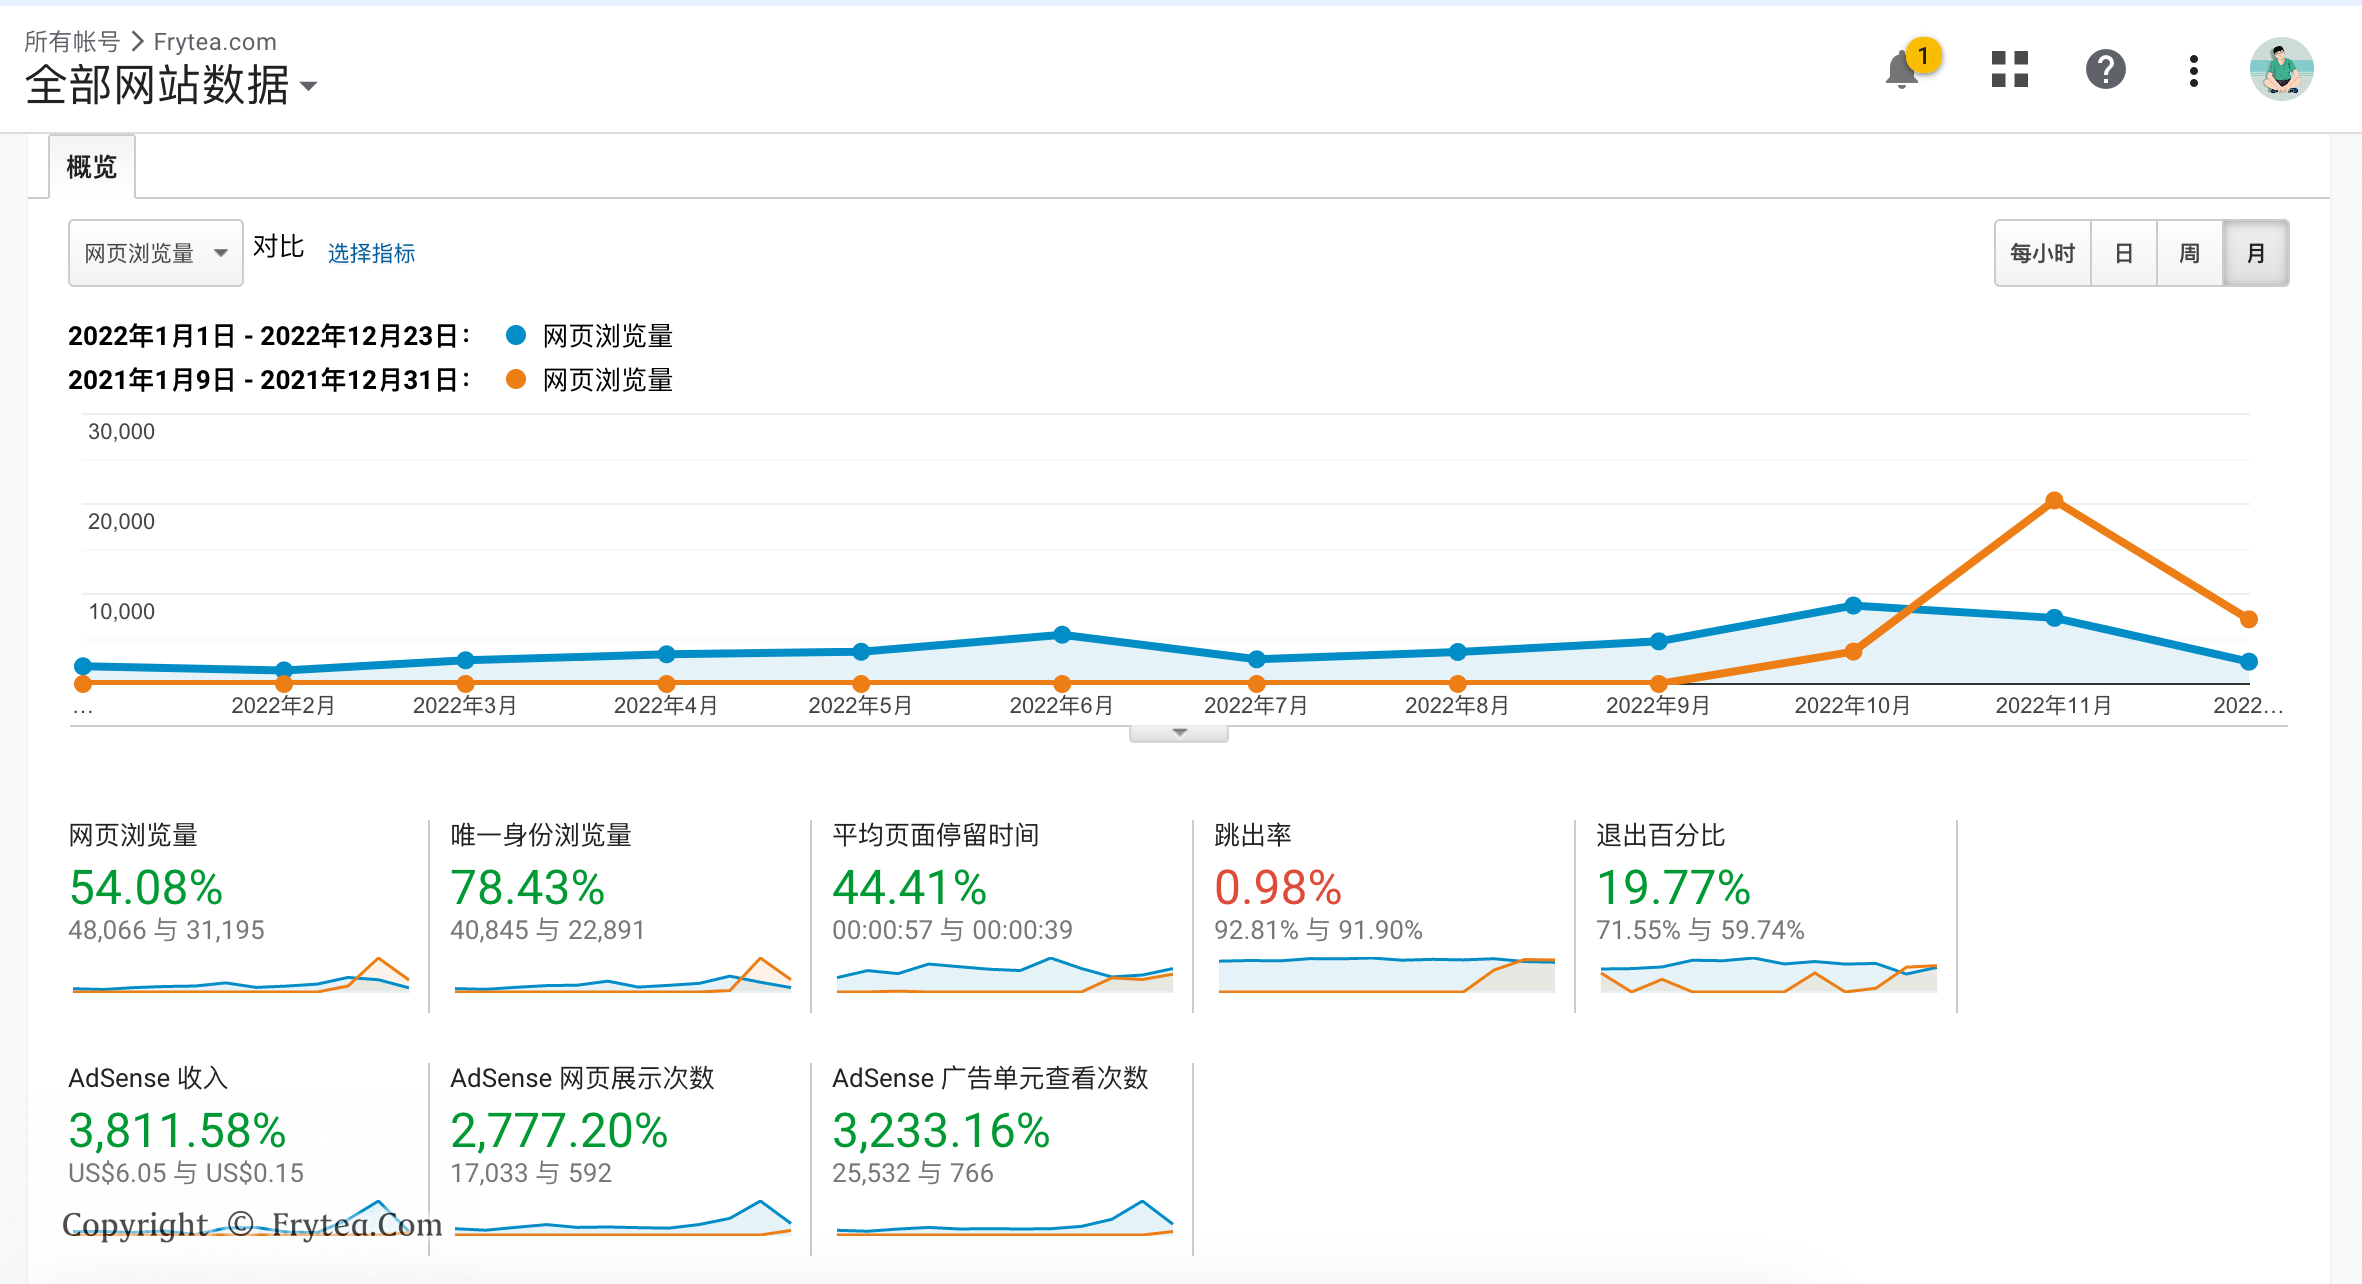Open the Google apps grid

2009,70
